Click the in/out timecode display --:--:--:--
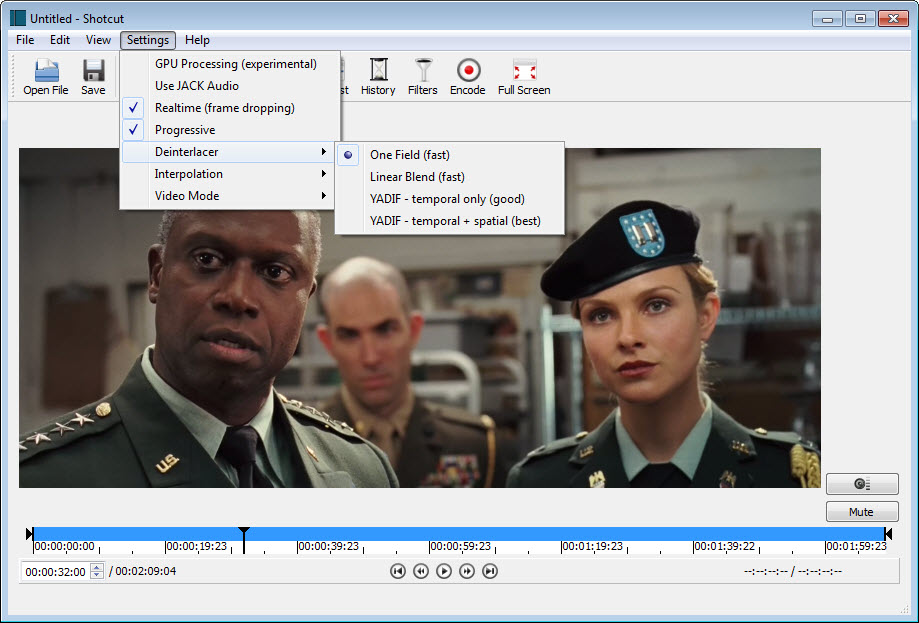This screenshot has height=623, width=919. (792, 571)
